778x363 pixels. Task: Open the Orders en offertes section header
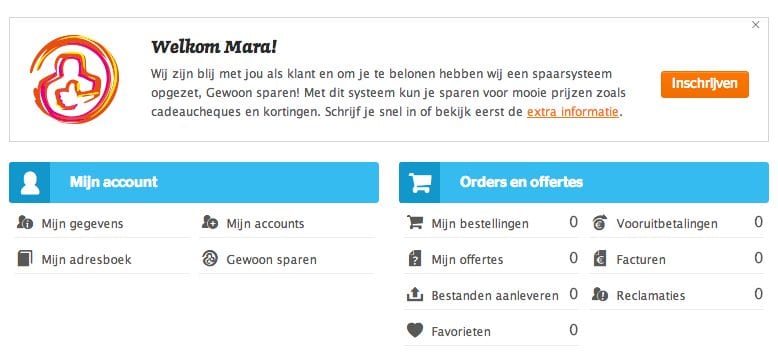pyautogui.click(x=584, y=182)
